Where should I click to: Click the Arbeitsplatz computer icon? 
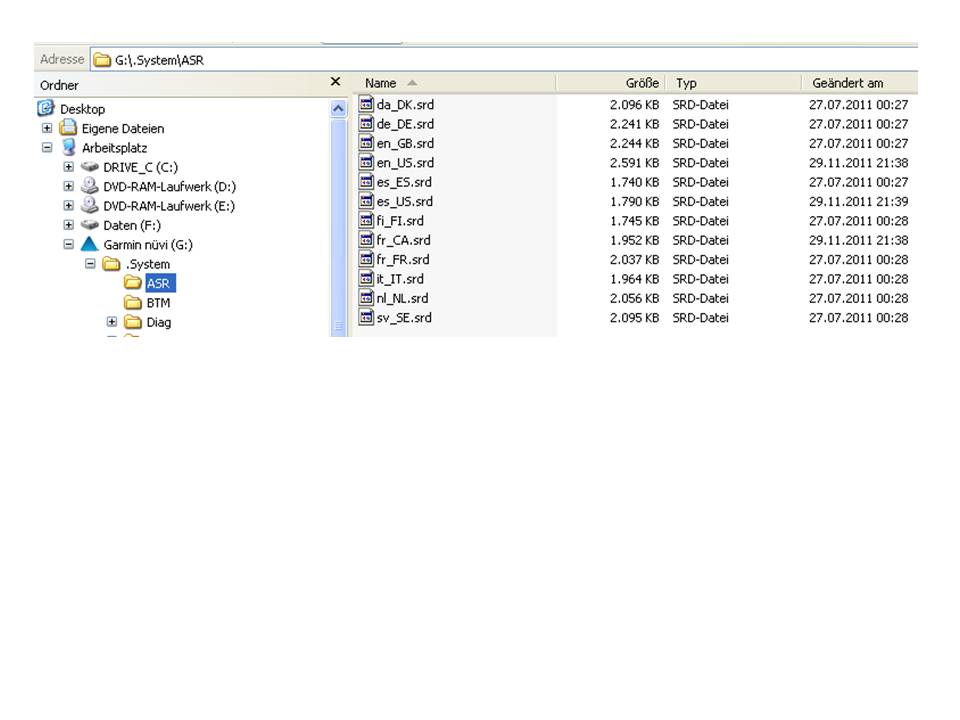(x=69, y=148)
